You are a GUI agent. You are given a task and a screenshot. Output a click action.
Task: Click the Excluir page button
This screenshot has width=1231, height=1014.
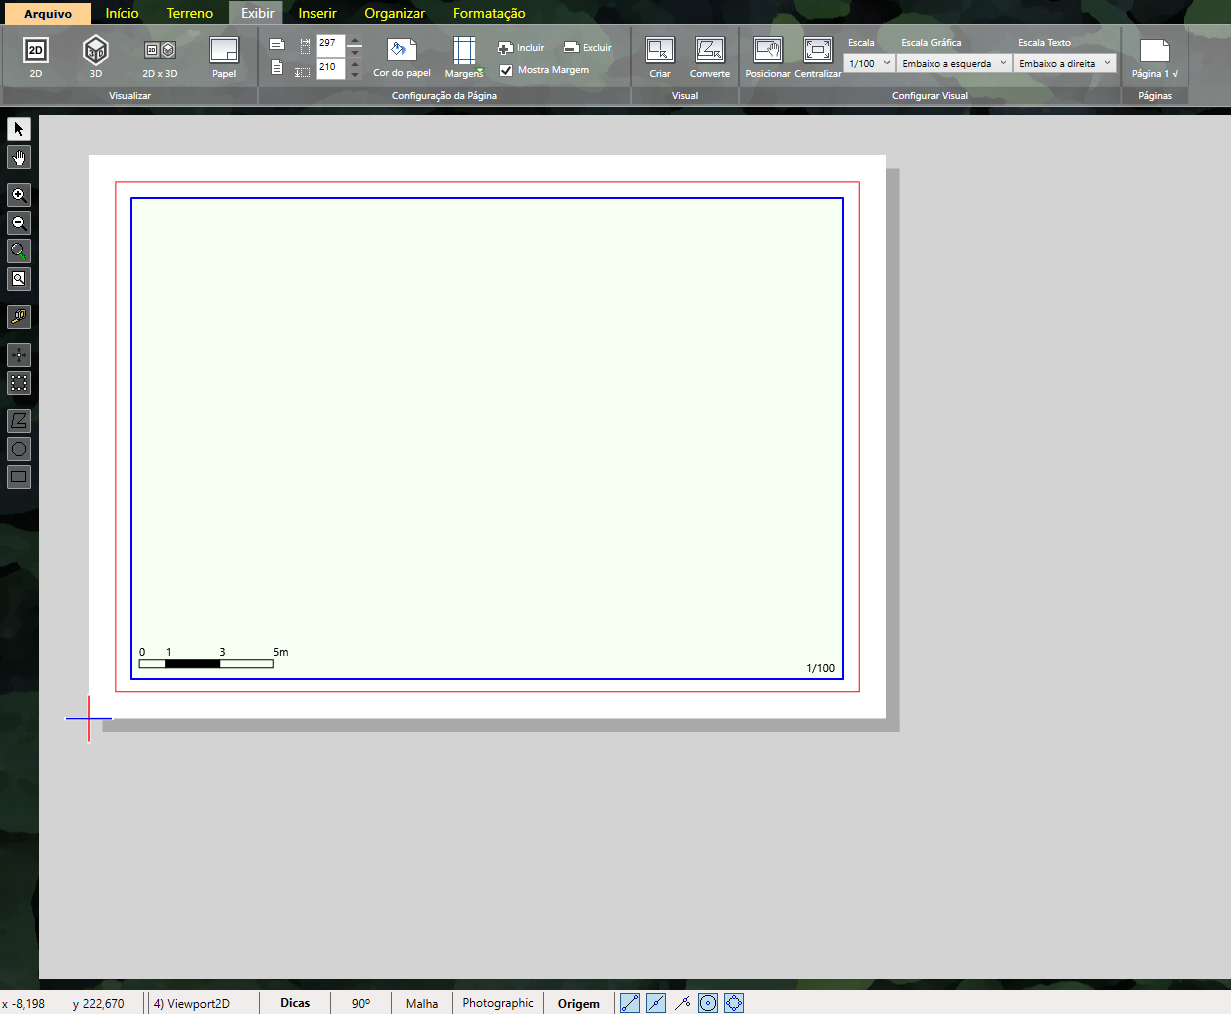point(587,47)
